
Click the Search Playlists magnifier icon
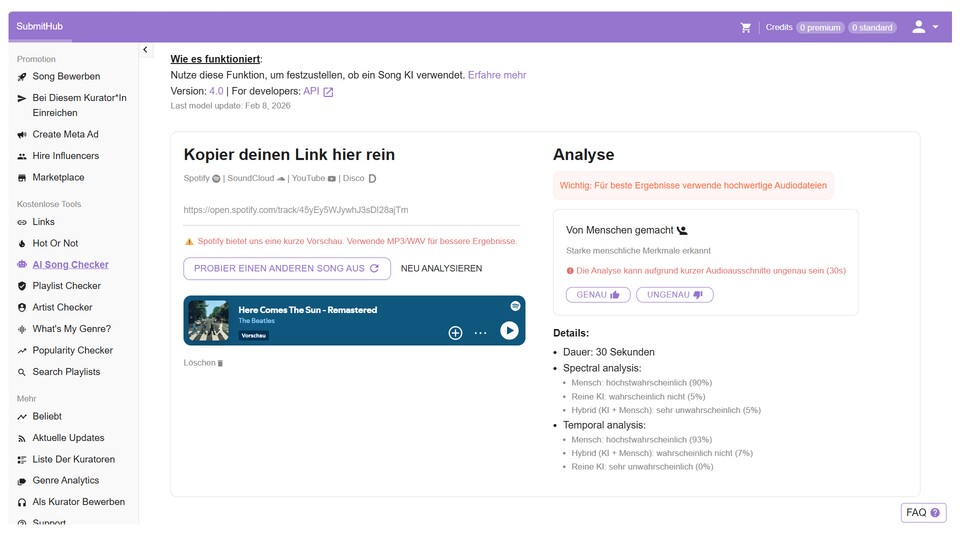(x=22, y=372)
